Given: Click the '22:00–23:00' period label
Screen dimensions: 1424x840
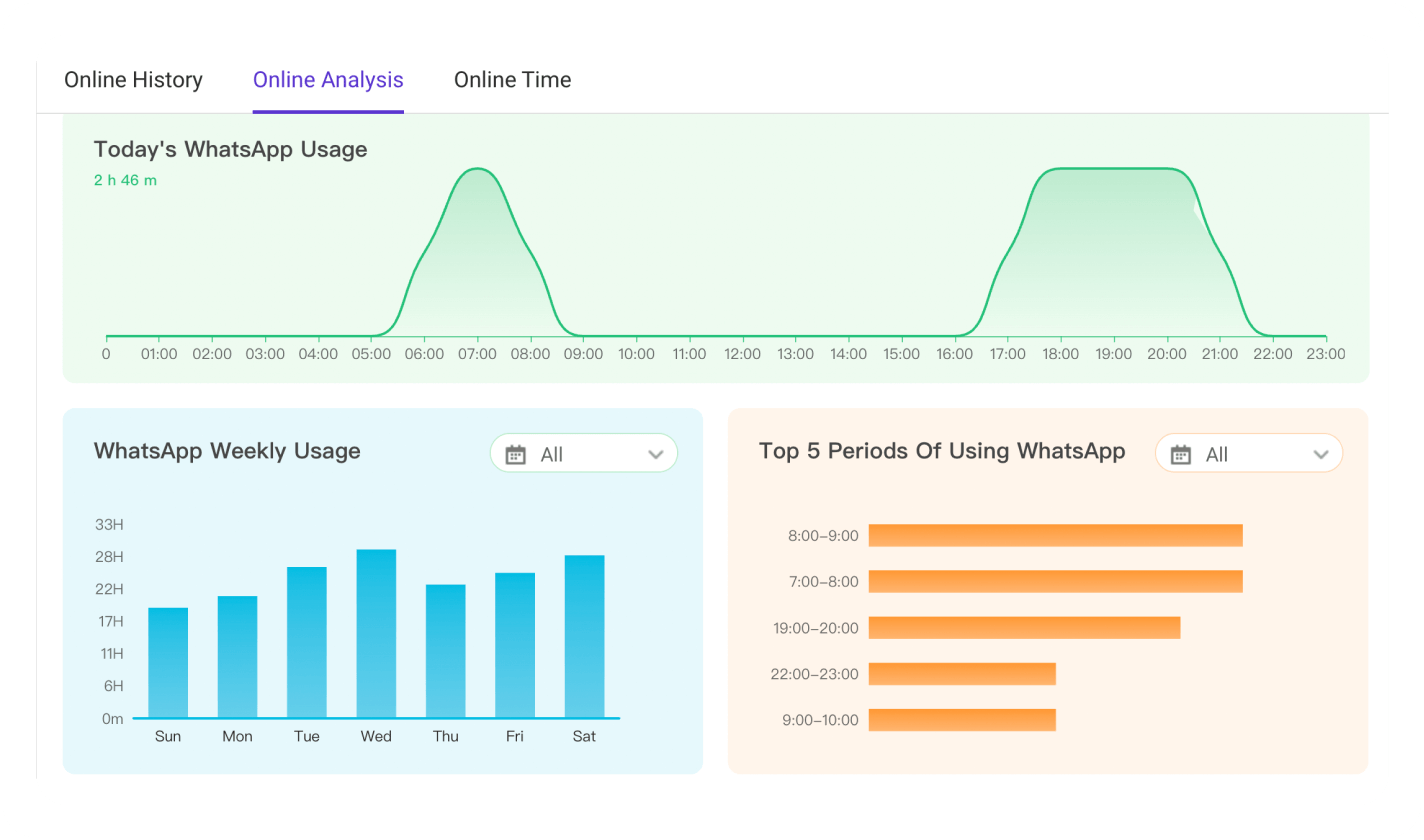Looking at the screenshot, I should tap(814, 674).
